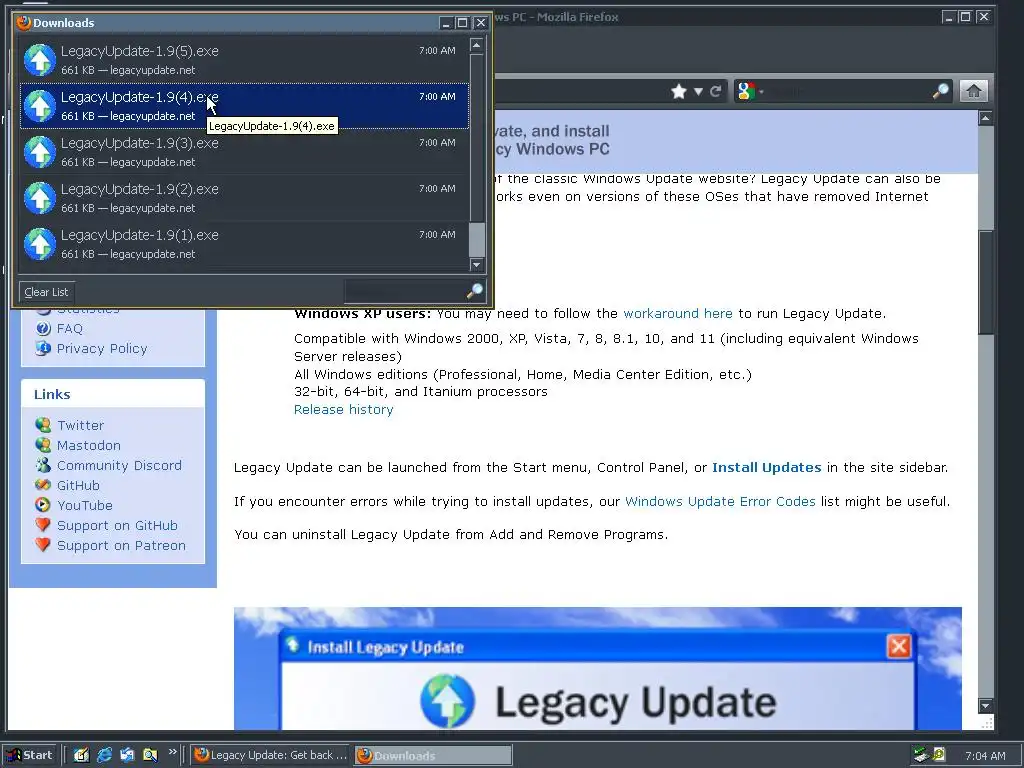Open the Community Discord link
The height and width of the screenshot is (768, 1024).
point(120,466)
